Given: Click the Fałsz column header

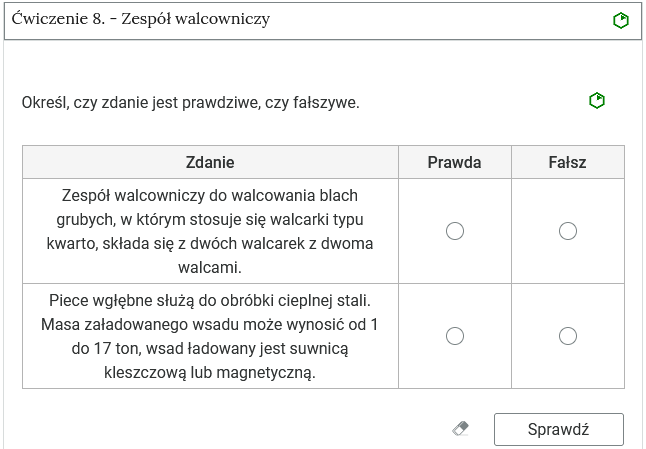Looking at the screenshot, I should coord(567,162).
